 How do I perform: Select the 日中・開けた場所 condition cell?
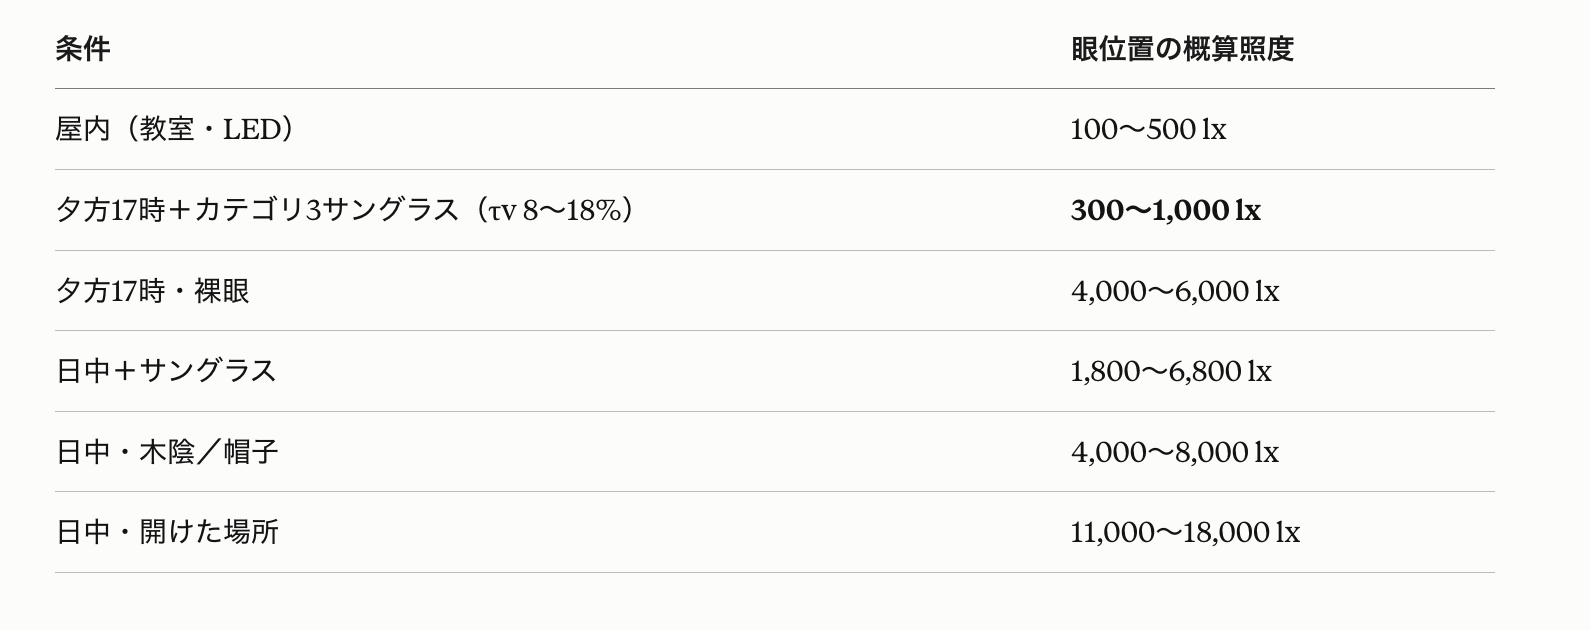coord(167,532)
